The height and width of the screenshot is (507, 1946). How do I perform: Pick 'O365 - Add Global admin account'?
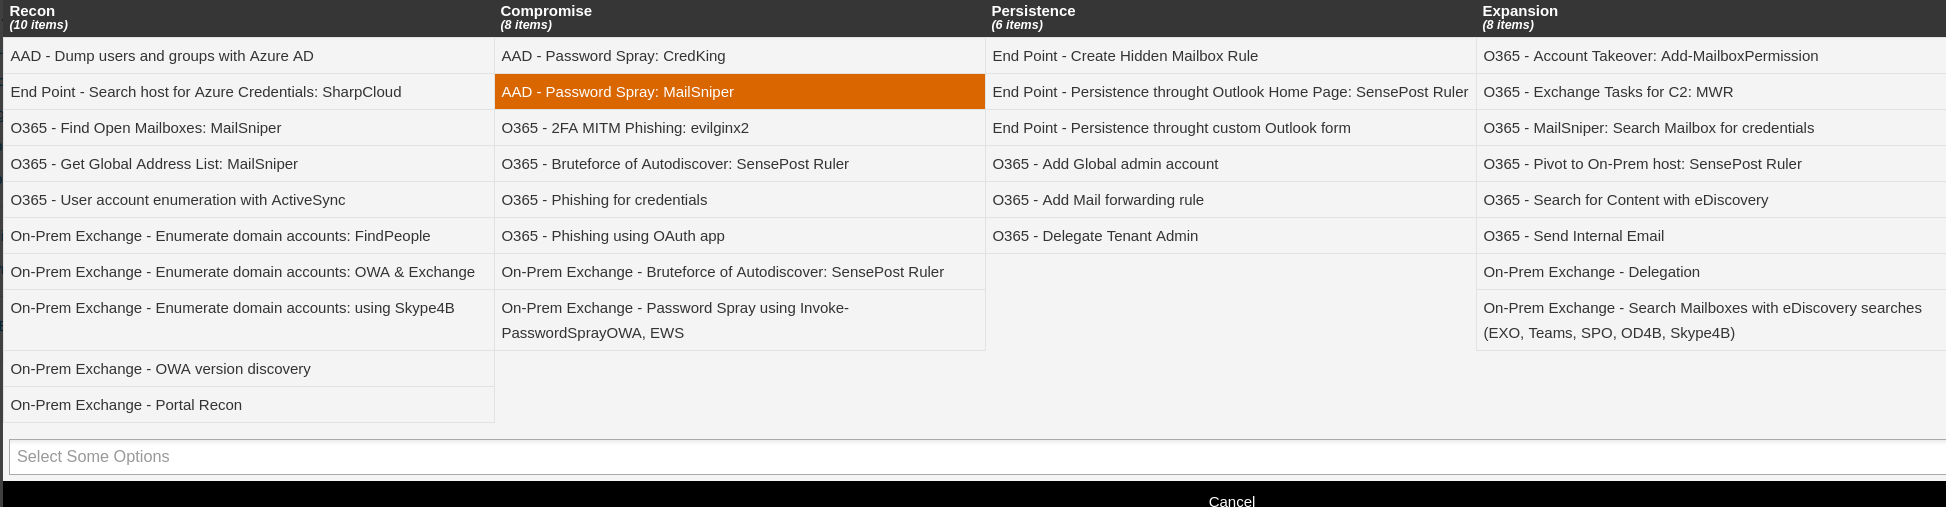pyautogui.click(x=1105, y=164)
